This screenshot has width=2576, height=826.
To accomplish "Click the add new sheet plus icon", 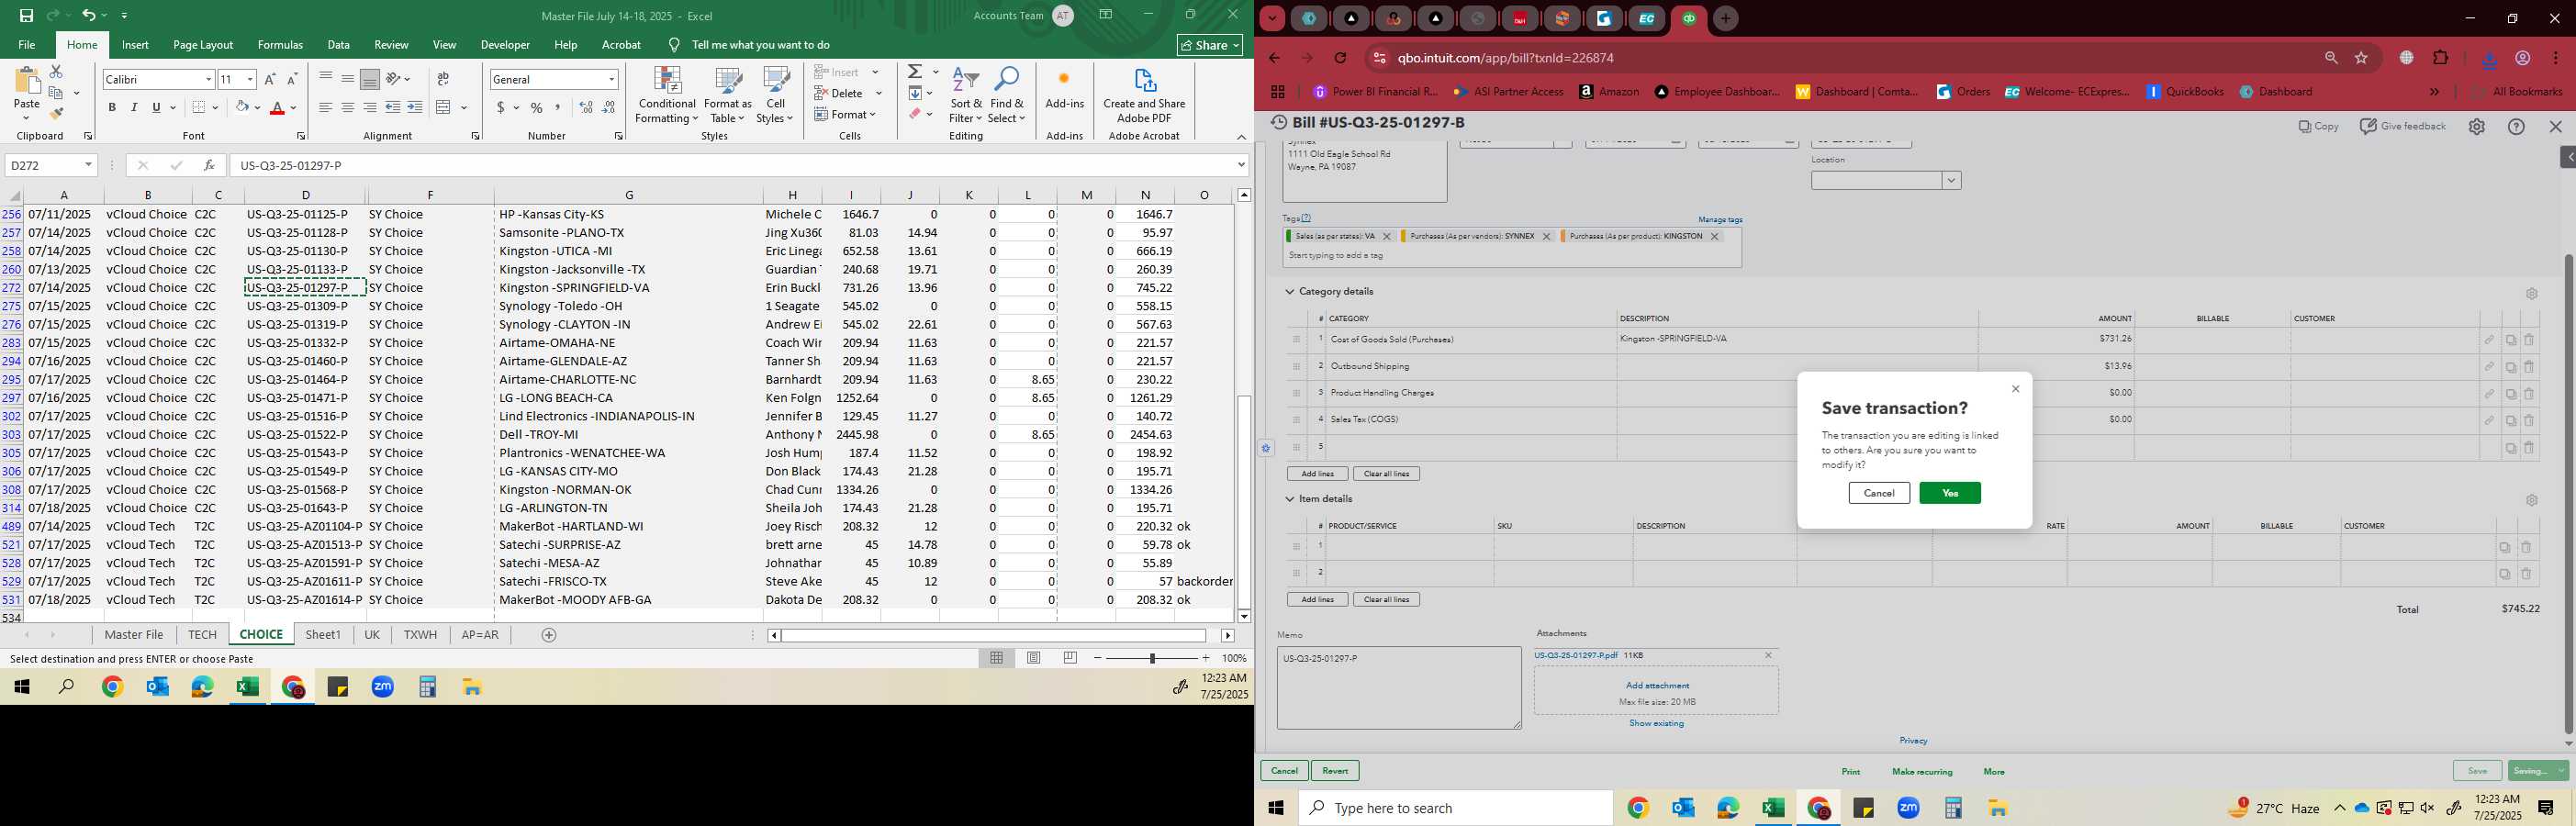I will coord(548,635).
